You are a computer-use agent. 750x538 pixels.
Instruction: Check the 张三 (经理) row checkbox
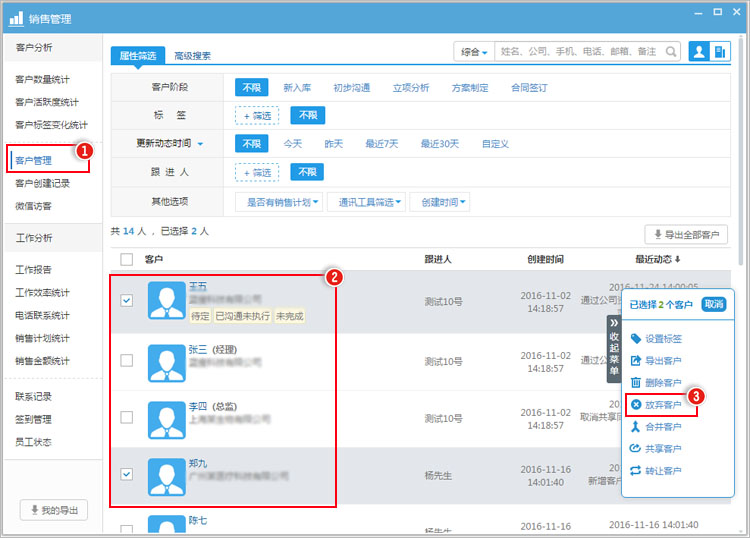(126, 360)
